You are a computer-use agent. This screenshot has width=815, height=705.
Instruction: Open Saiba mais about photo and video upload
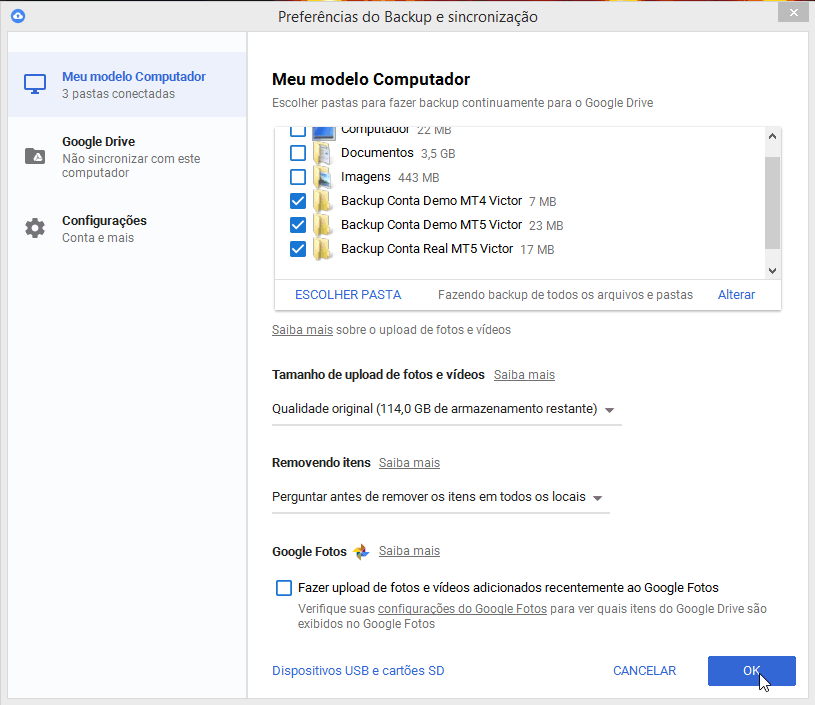pos(302,330)
